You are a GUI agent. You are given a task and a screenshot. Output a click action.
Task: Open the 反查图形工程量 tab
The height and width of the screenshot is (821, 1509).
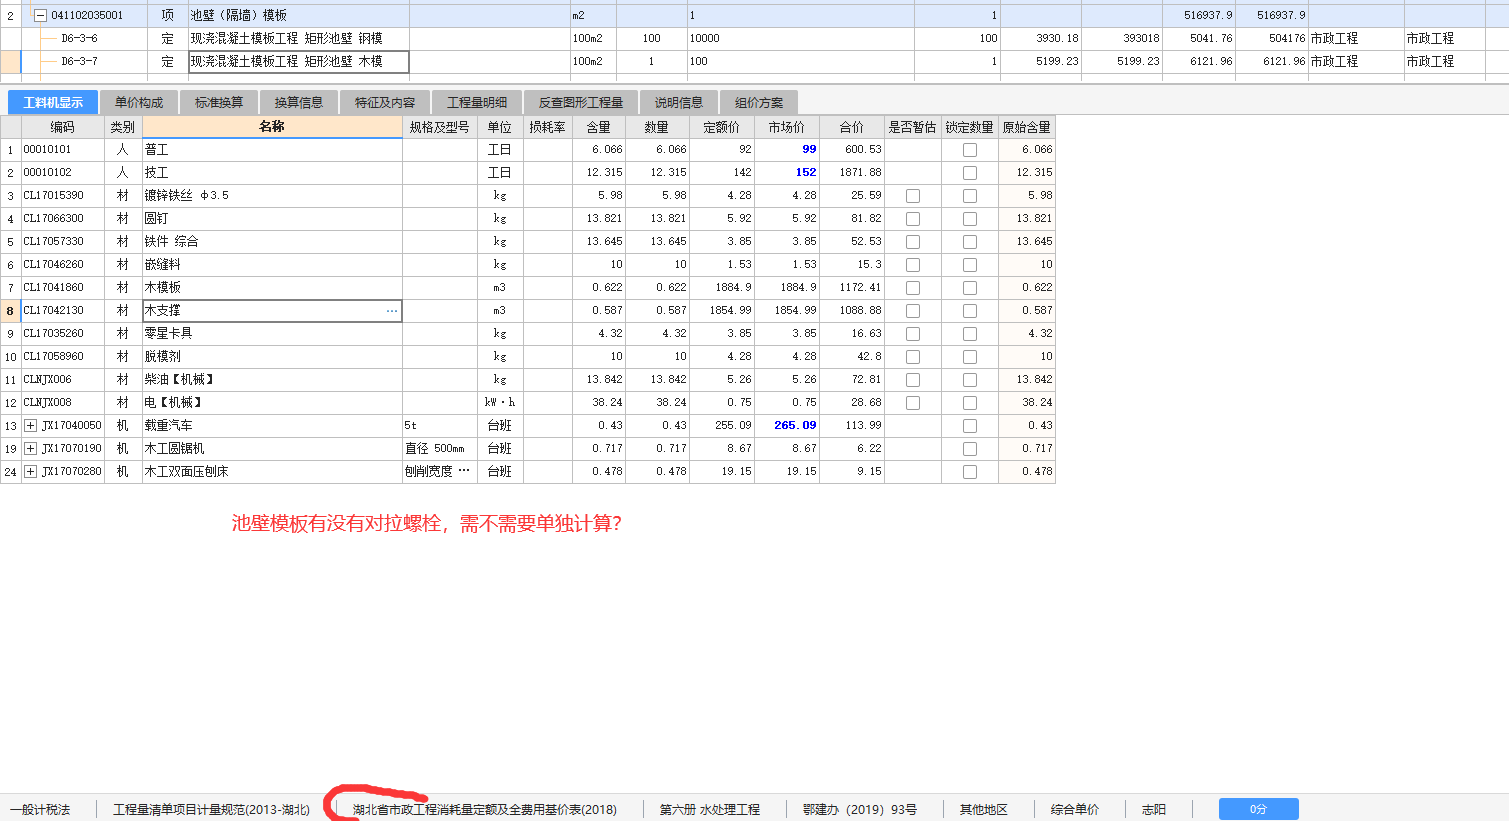point(581,102)
